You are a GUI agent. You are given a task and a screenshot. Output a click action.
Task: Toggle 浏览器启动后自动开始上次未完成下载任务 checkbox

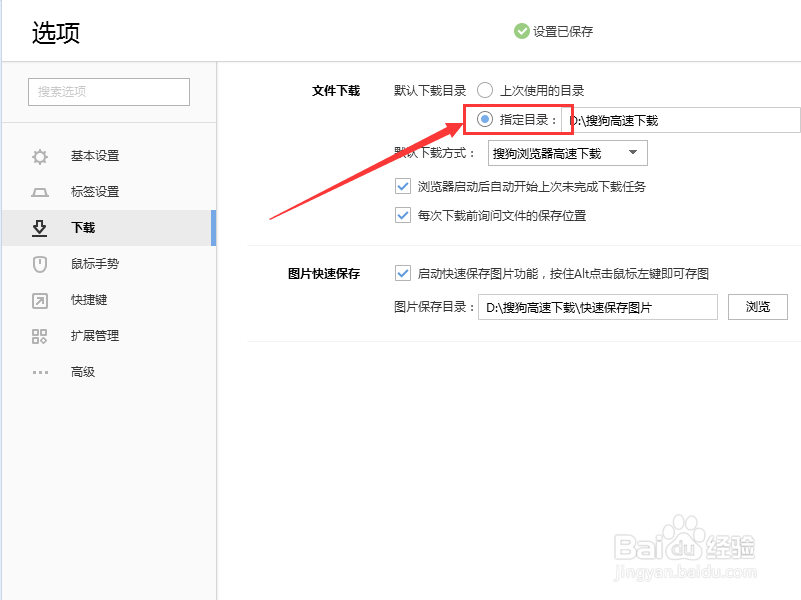403,186
